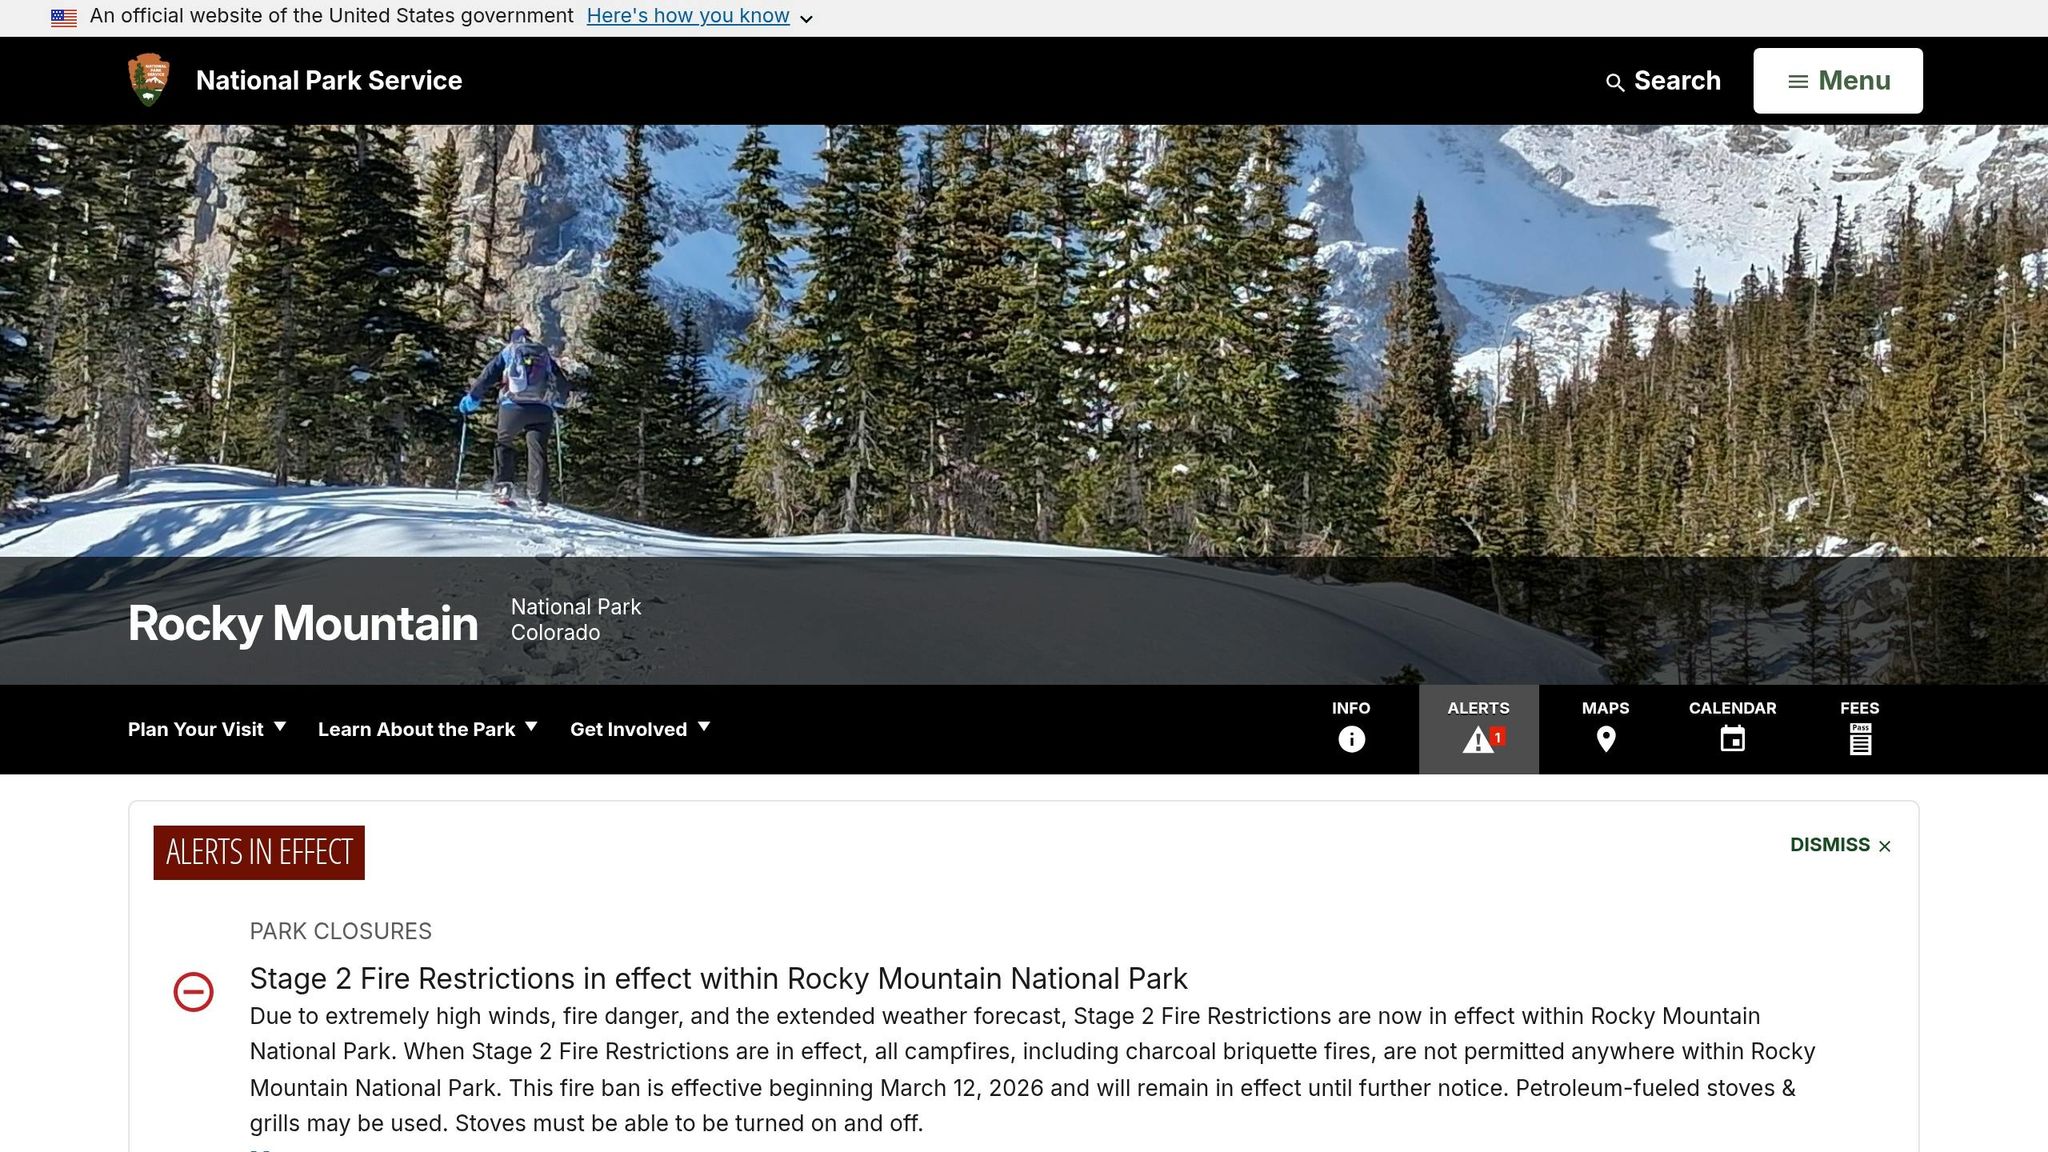Click the ALERTS IN EFFECT label
The image size is (2048, 1152).
click(259, 853)
